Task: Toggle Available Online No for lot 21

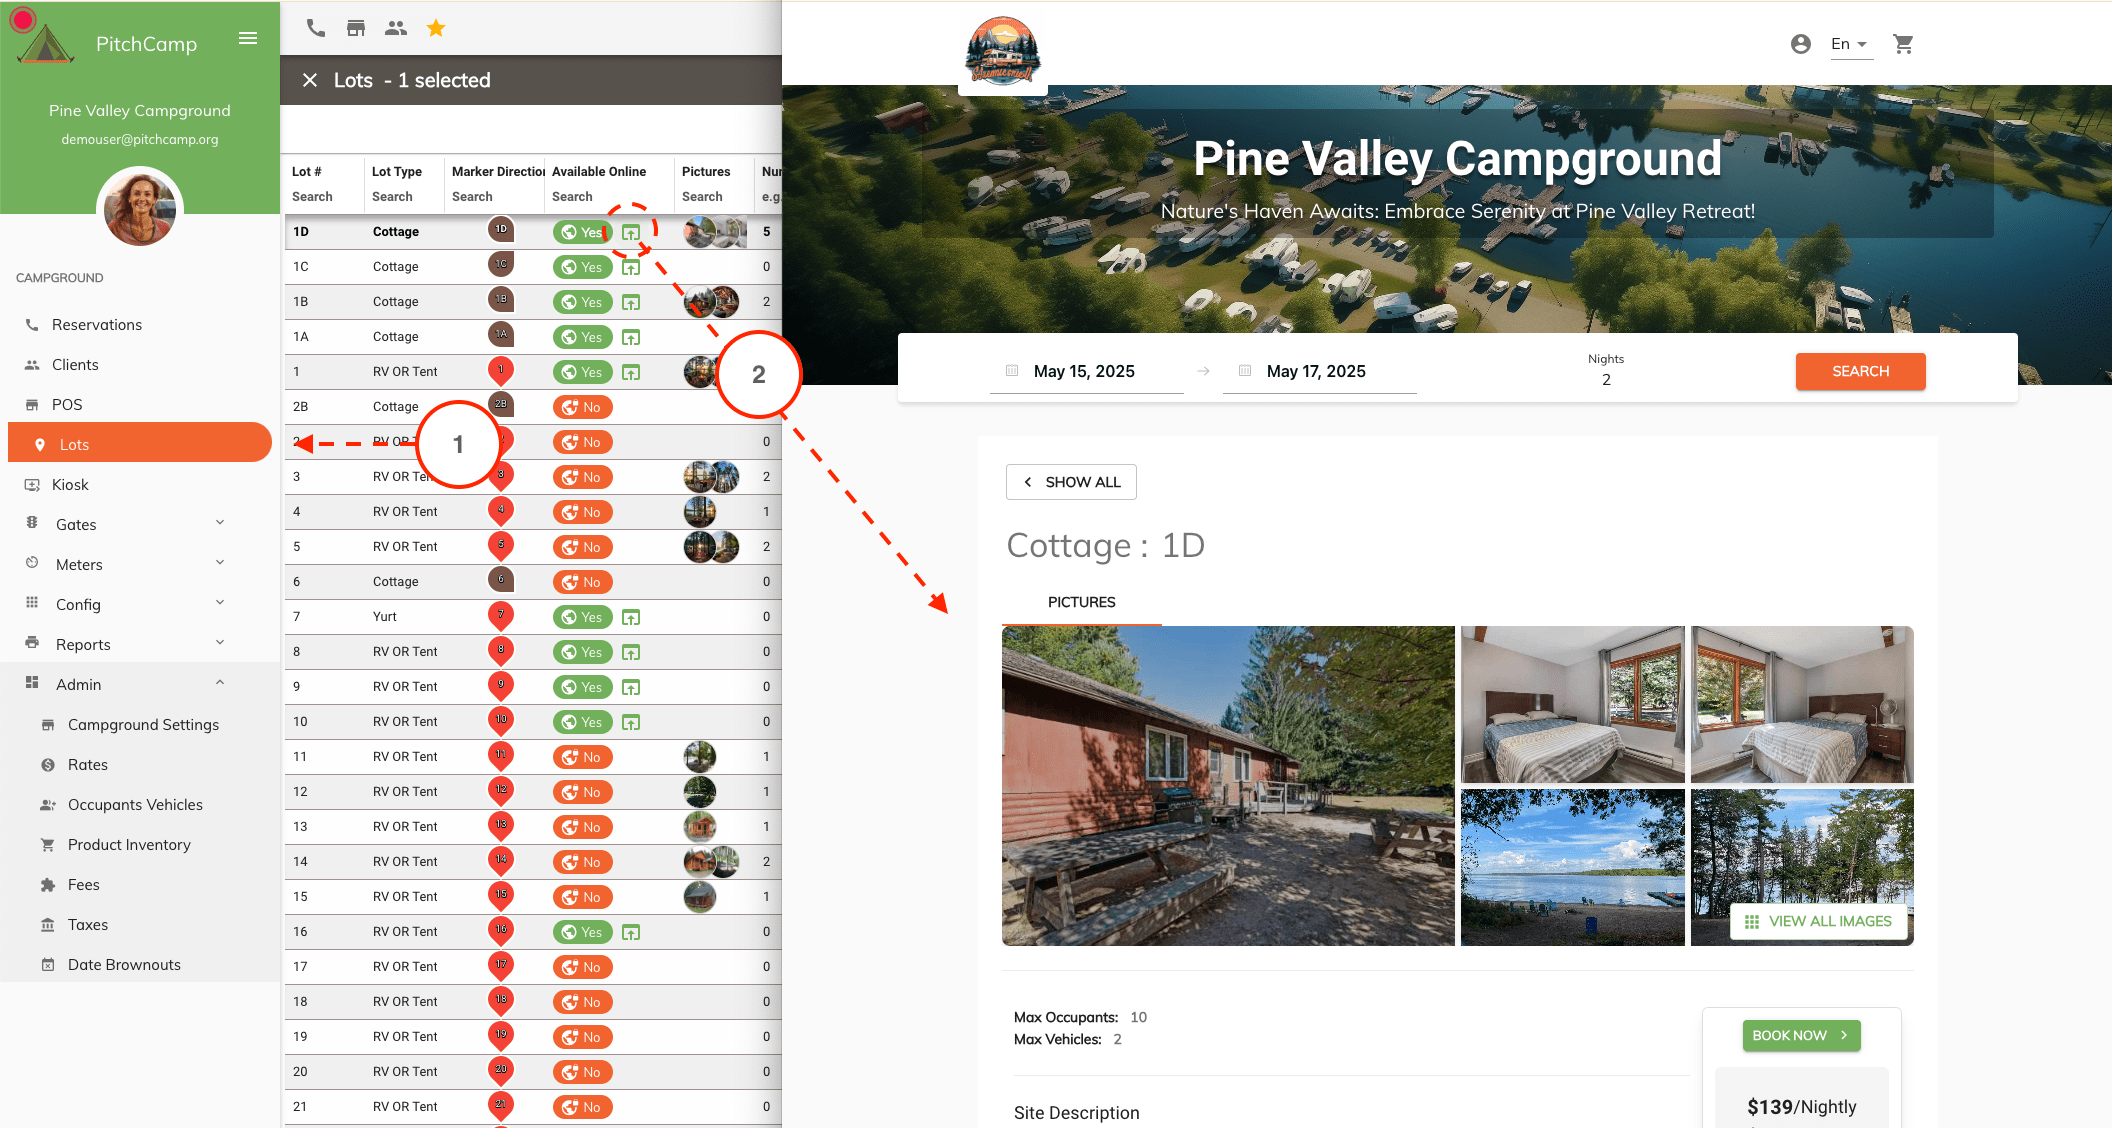Action: pyautogui.click(x=582, y=1107)
